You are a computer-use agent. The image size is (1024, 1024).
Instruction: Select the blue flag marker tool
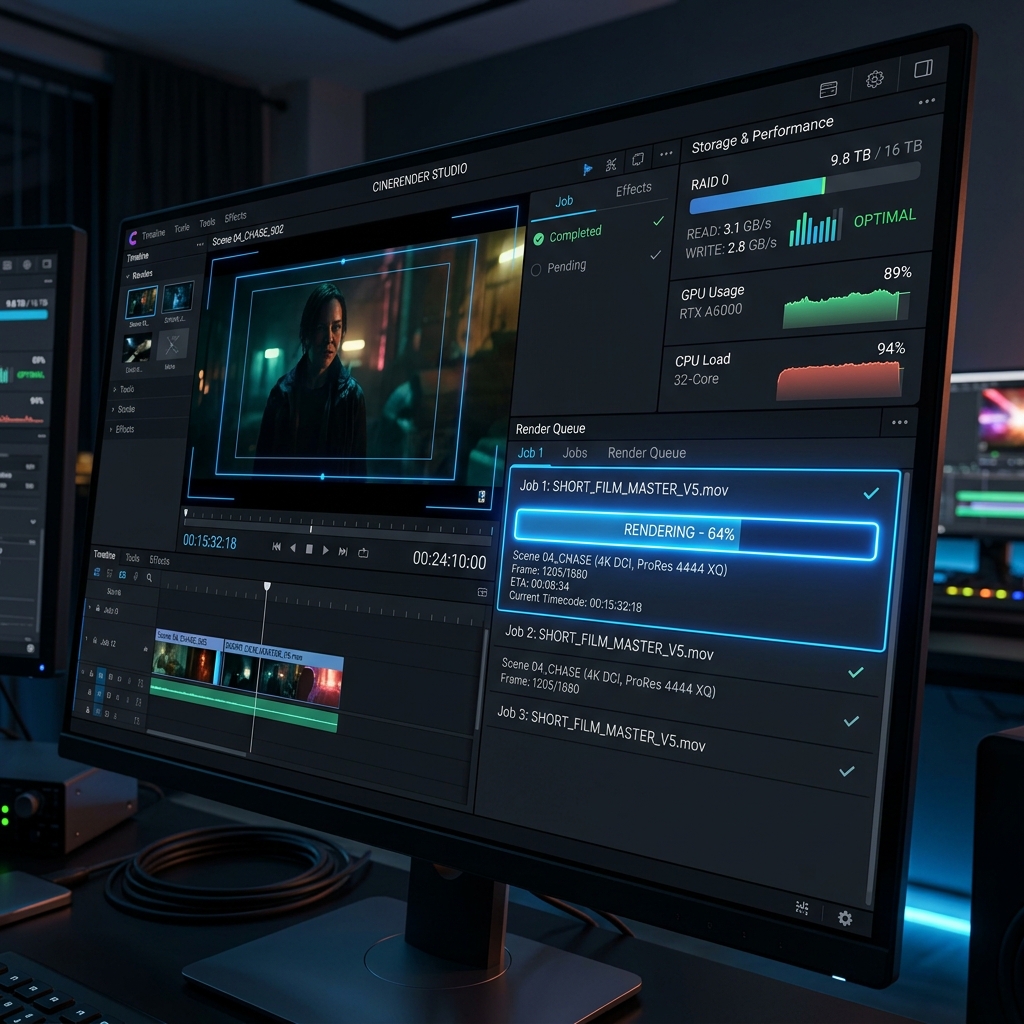coord(587,170)
